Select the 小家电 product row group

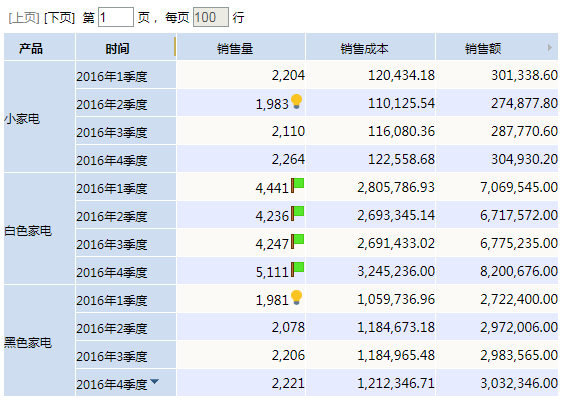39,117
